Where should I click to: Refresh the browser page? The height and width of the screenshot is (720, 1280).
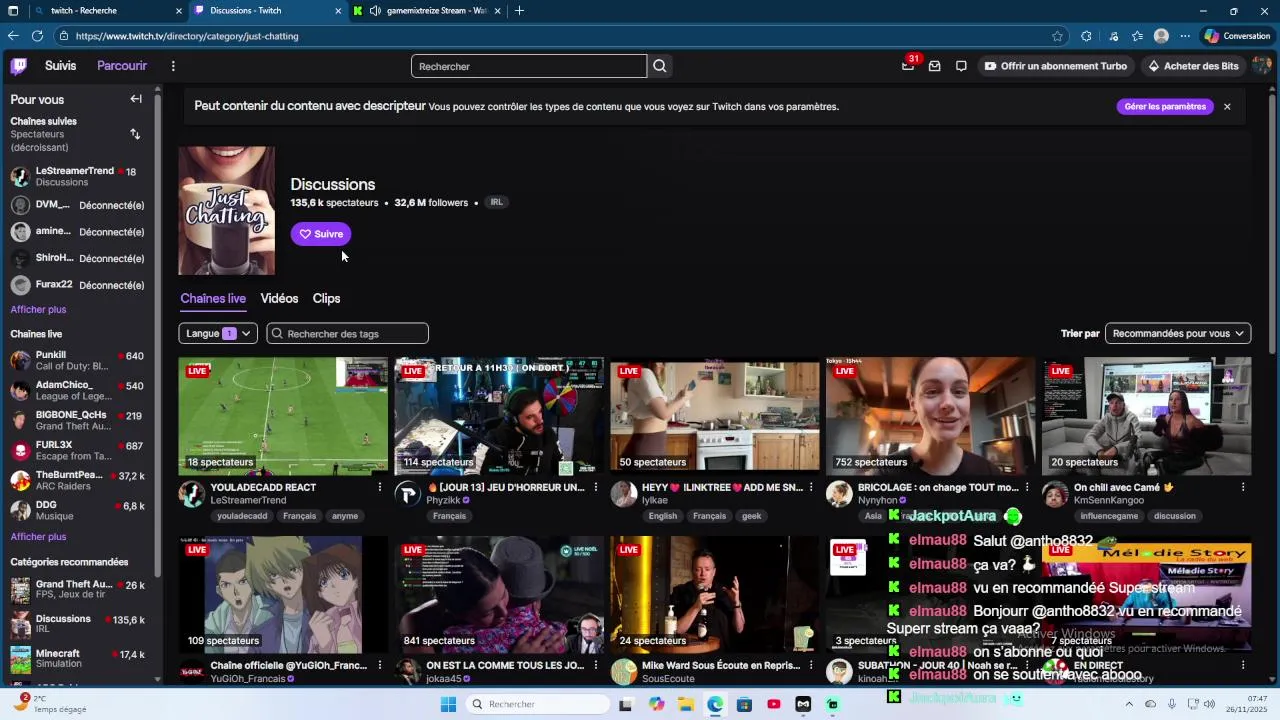pyautogui.click(x=37, y=36)
